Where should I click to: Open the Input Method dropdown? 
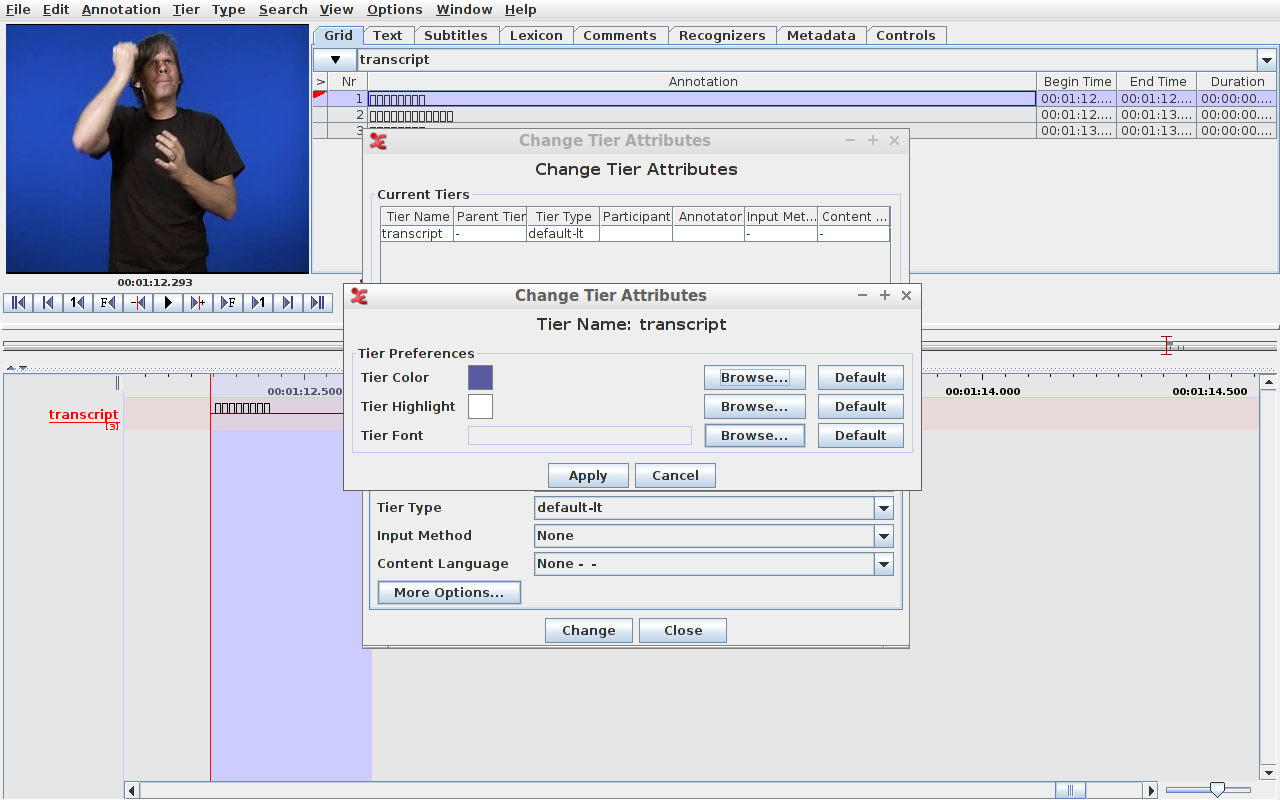point(884,536)
